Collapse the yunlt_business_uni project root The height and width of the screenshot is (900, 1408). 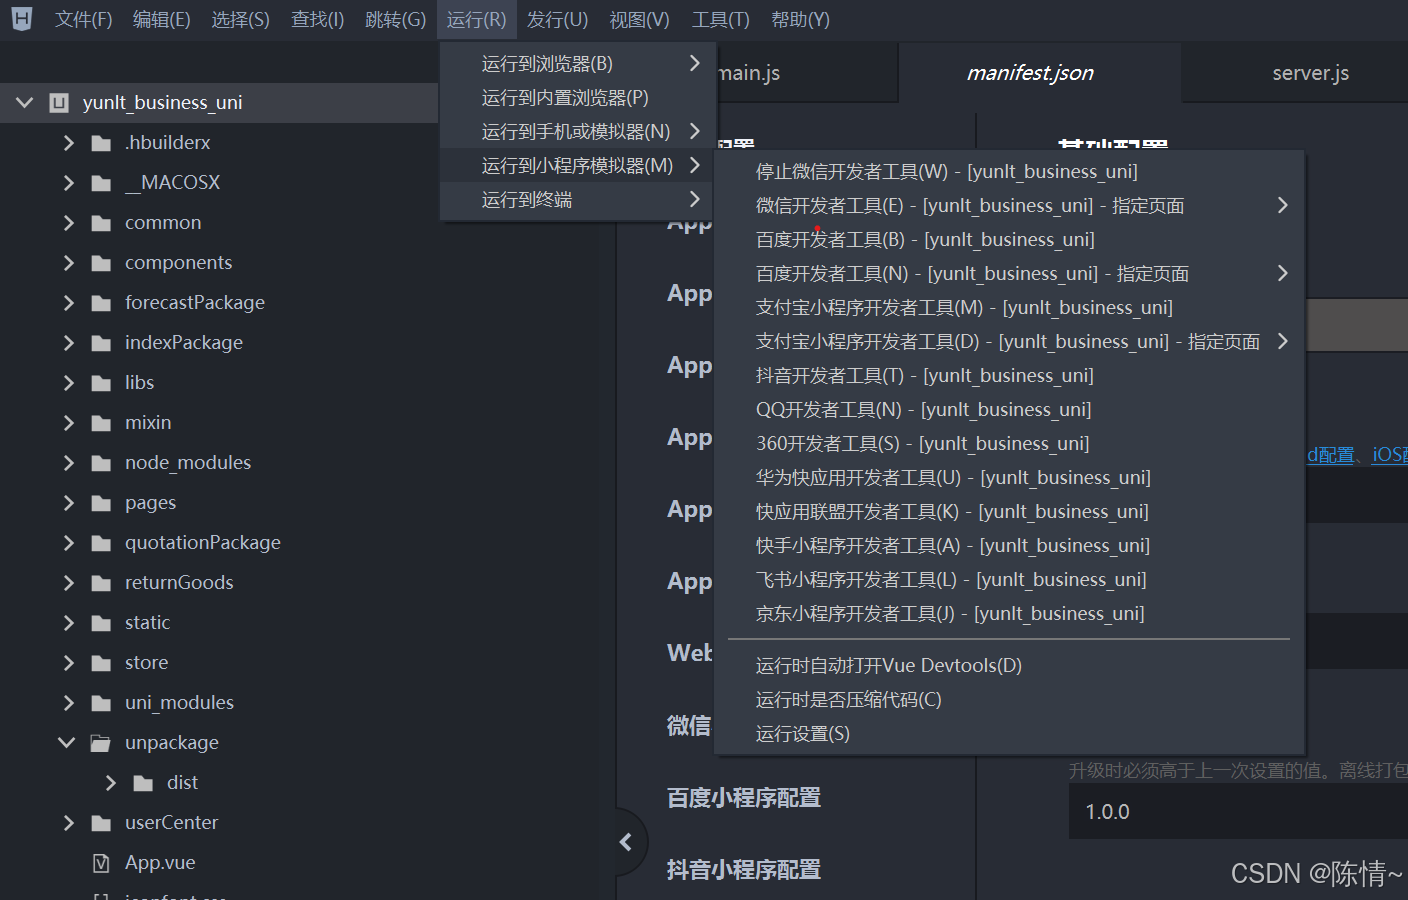pos(25,102)
